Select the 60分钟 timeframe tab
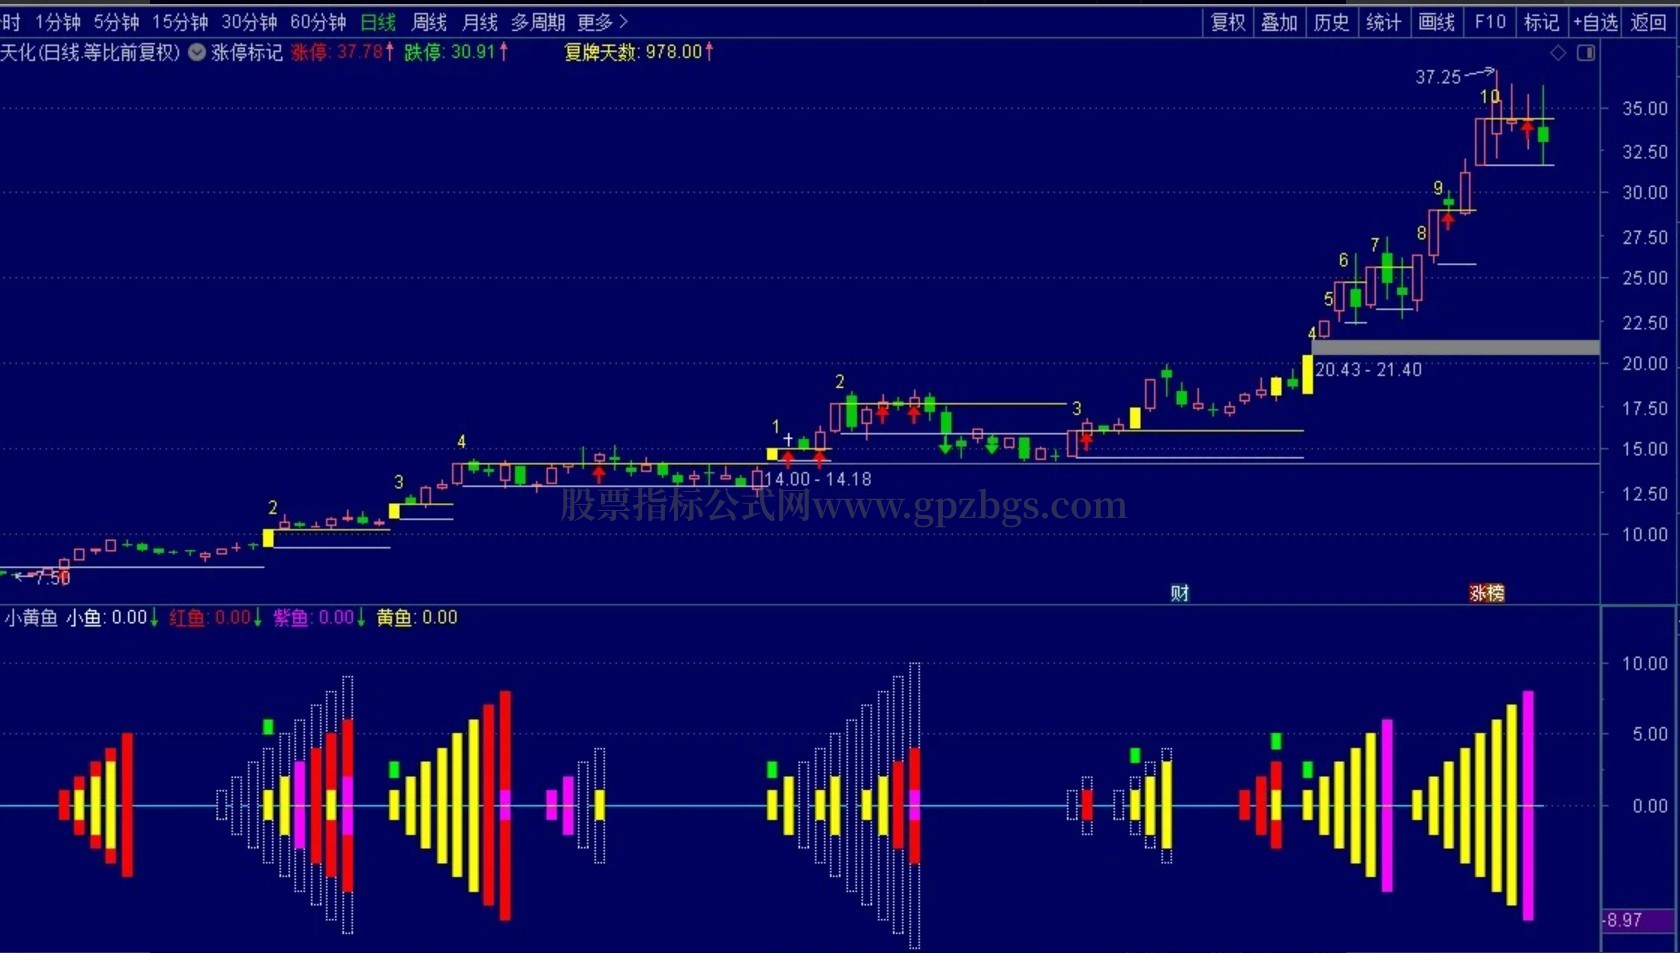The height and width of the screenshot is (953, 1680). tap(318, 21)
